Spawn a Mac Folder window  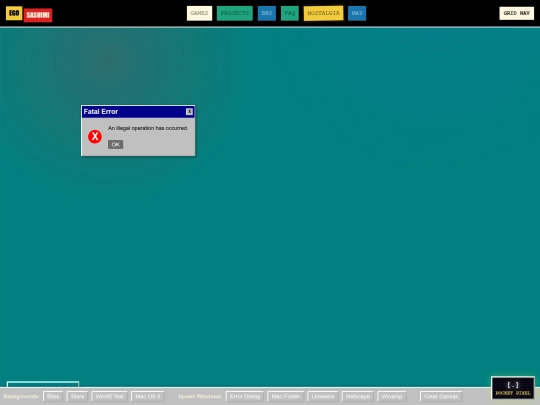[x=285, y=396]
